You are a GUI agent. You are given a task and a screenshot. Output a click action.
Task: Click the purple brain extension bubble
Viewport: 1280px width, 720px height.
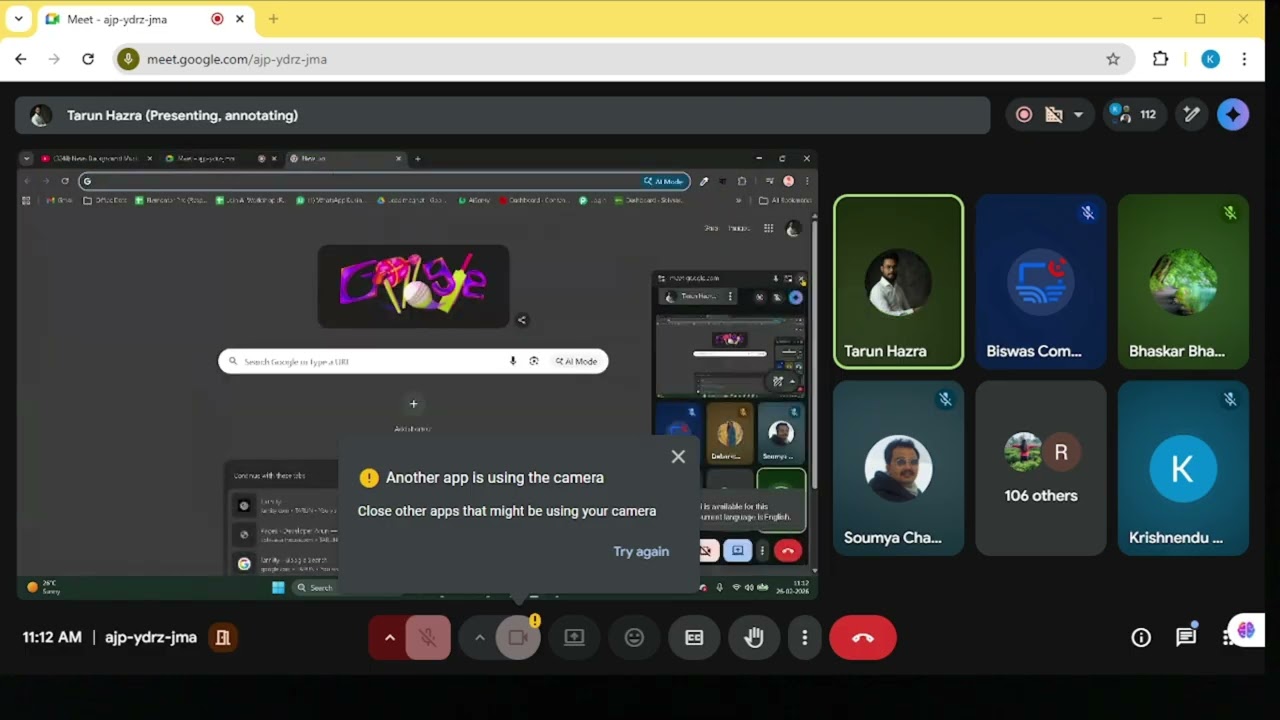click(1246, 630)
